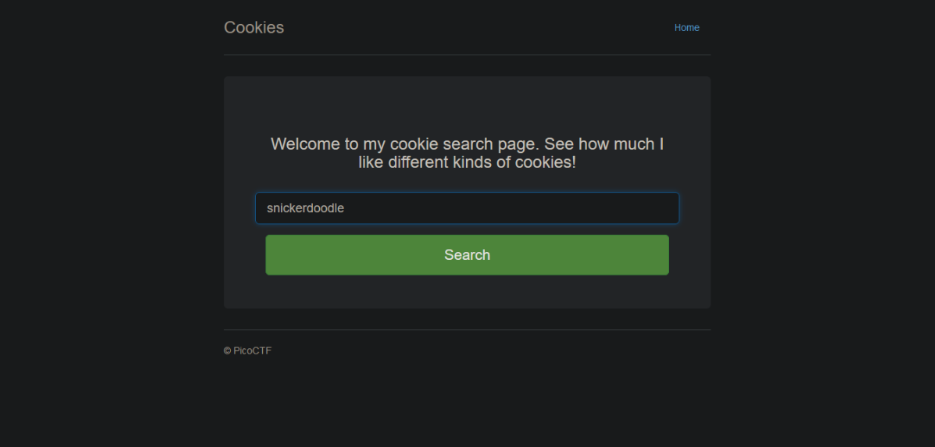
Task: Open the Home navigation link
Action: tap(687, 28)
